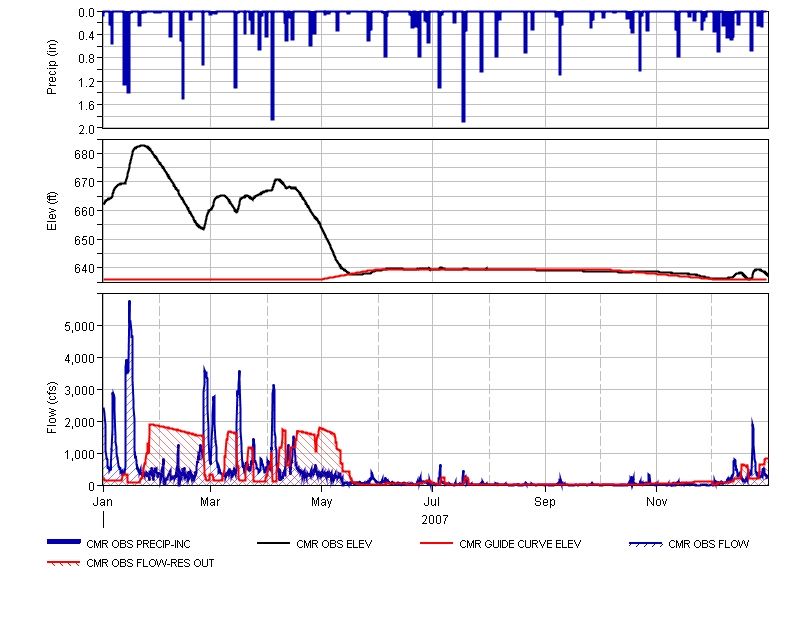Click the 680 tick label on Elev axis
This screenshot has height=627, width=800.
tap(83, 154)
